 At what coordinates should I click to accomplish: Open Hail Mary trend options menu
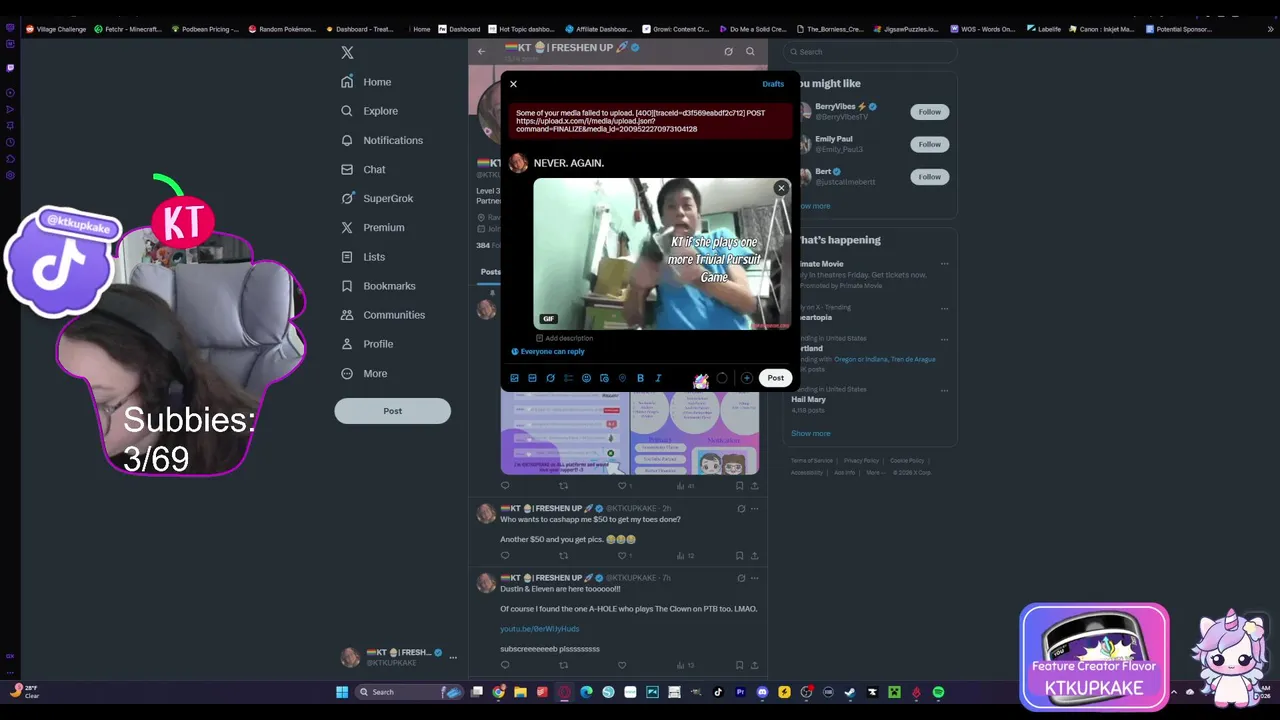coord(944,390)
